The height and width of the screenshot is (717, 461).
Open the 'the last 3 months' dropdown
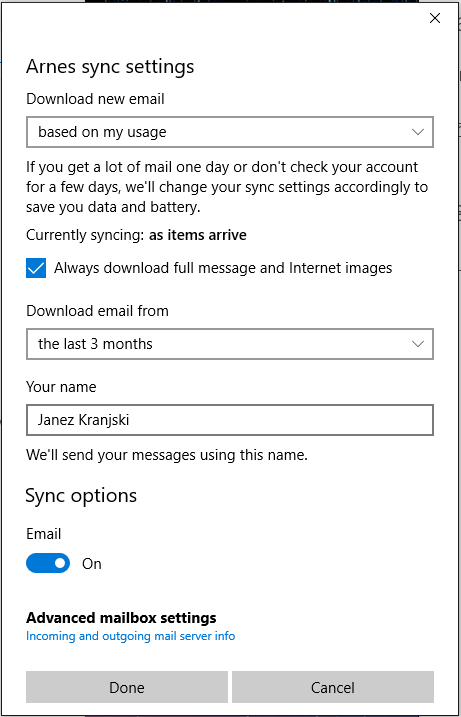[230, 344]
